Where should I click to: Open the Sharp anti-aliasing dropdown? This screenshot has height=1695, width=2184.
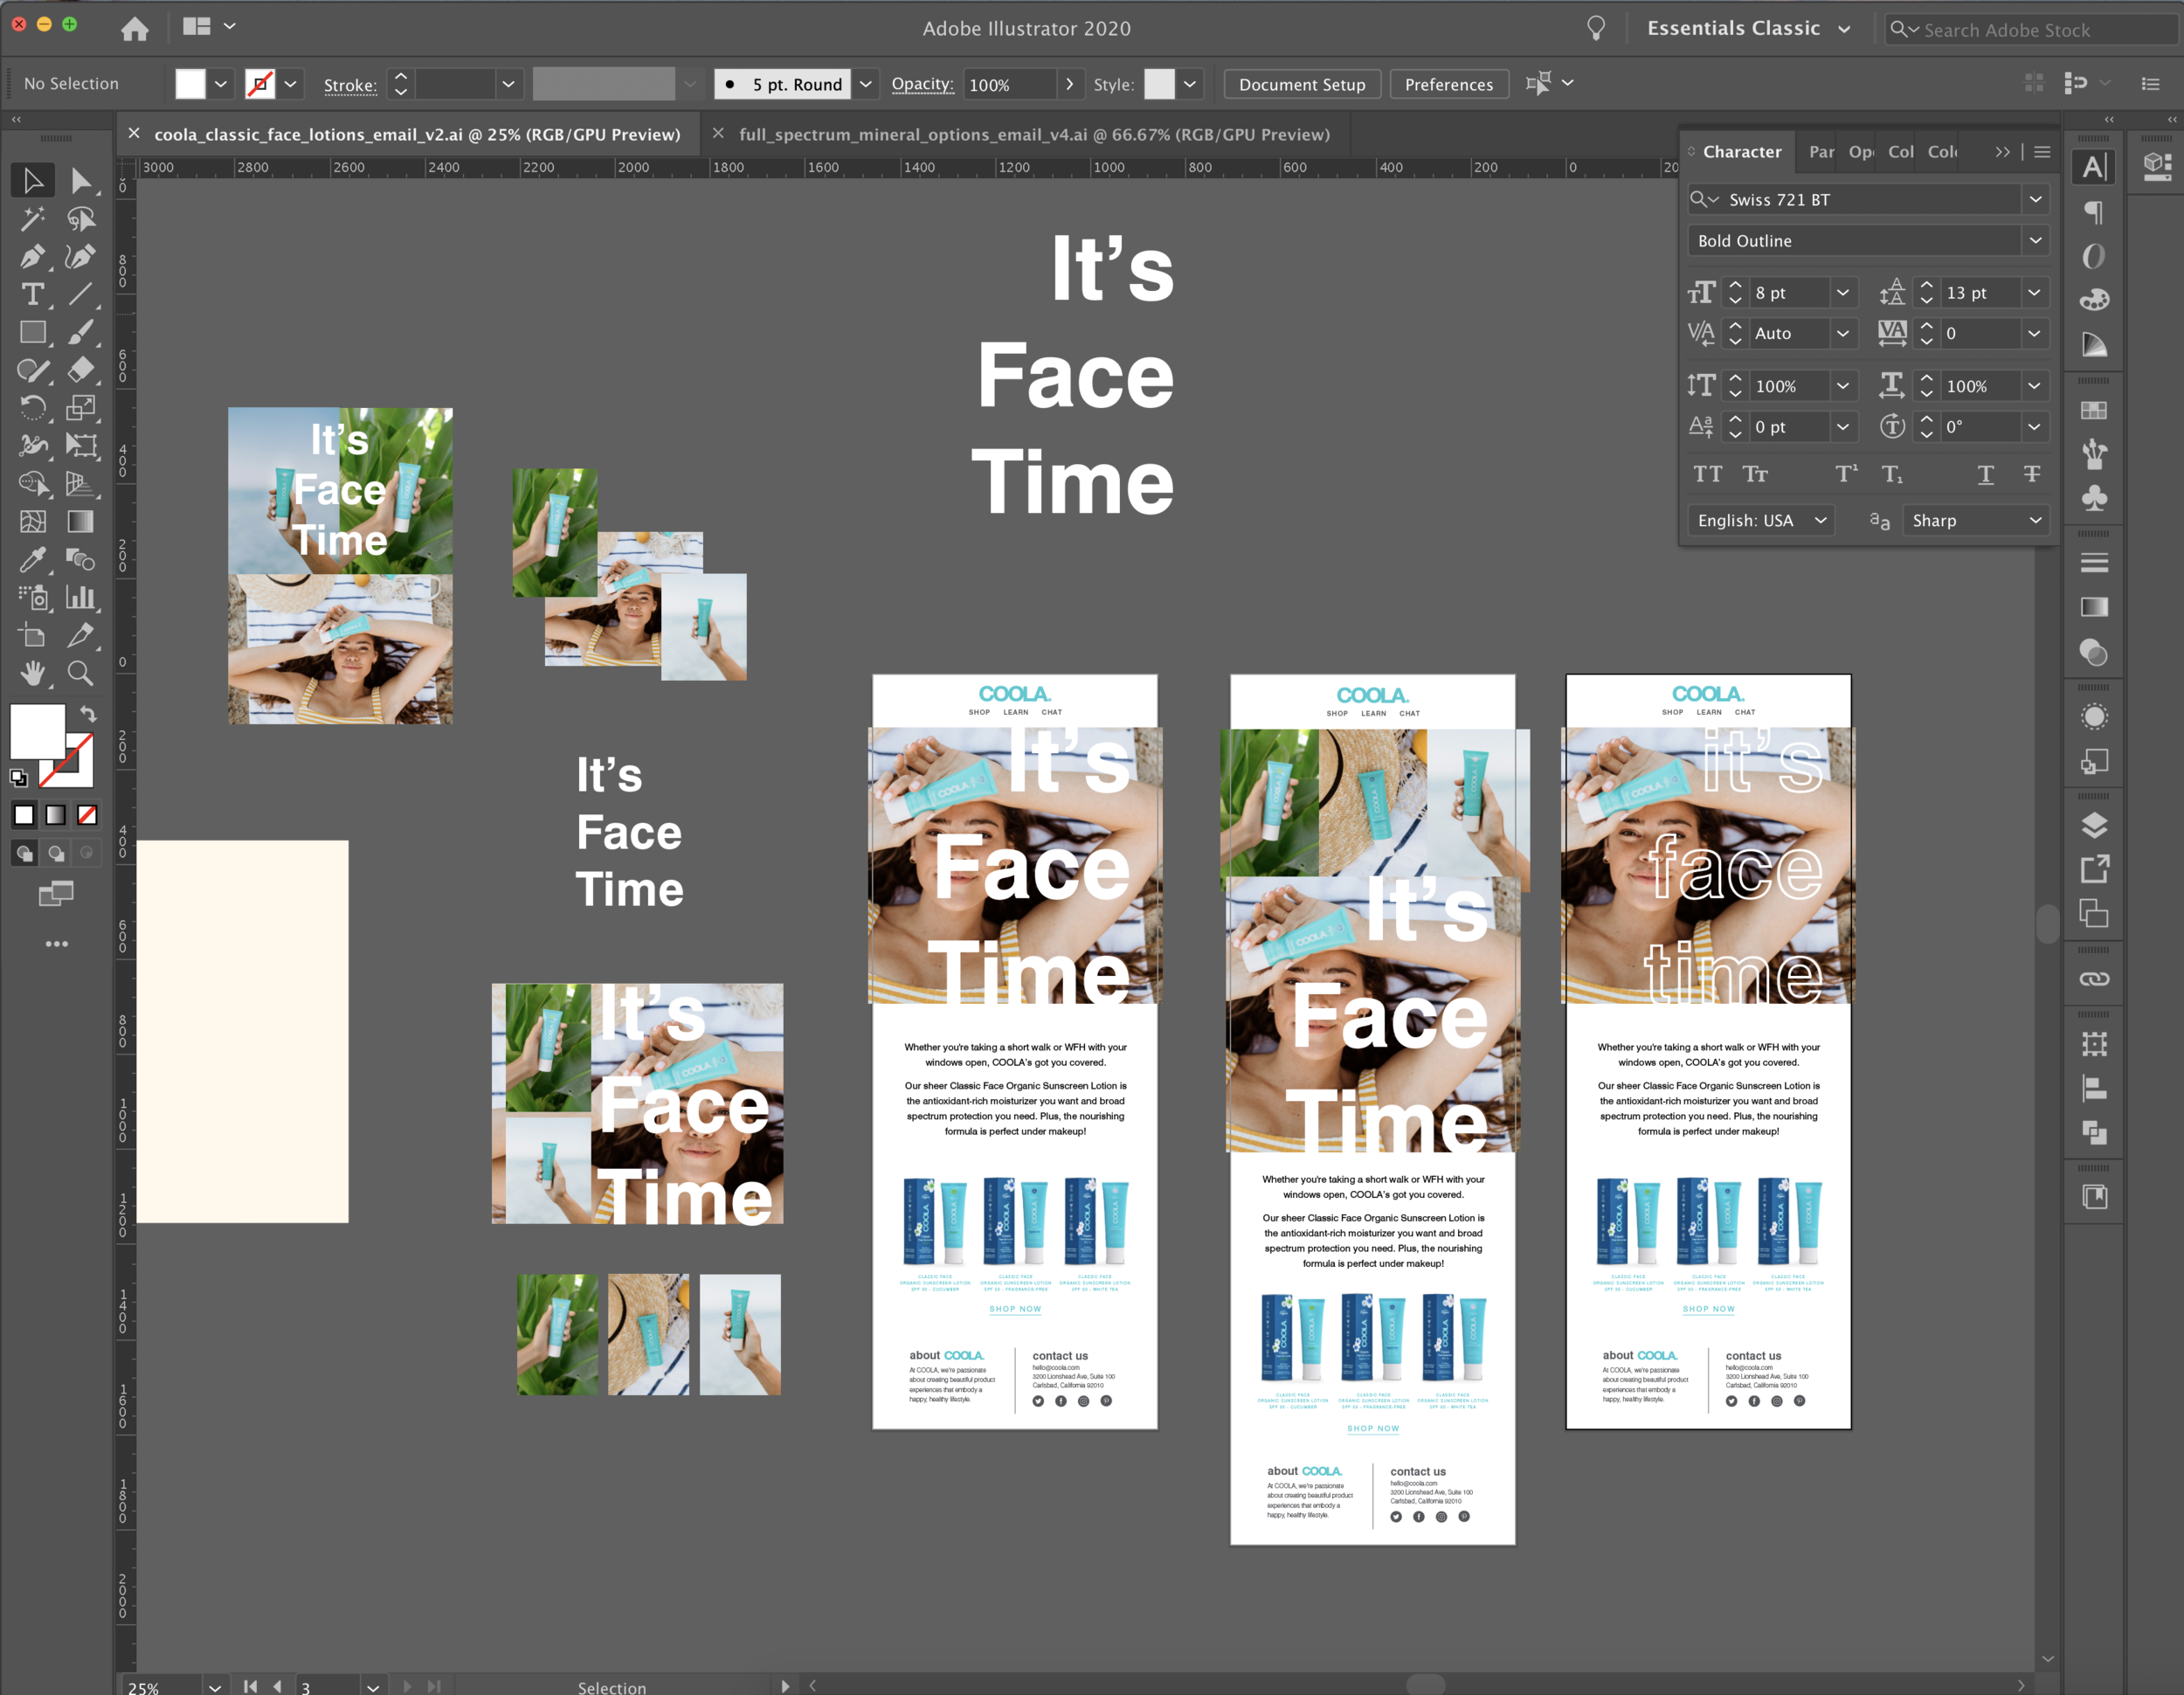pyautogui.click(x=1975, y=520)
